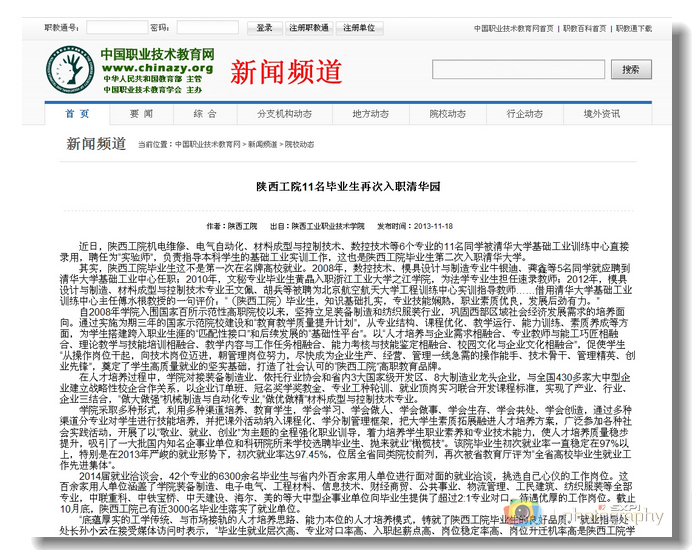Switch to the 要闻 tab

pos(141,114)
